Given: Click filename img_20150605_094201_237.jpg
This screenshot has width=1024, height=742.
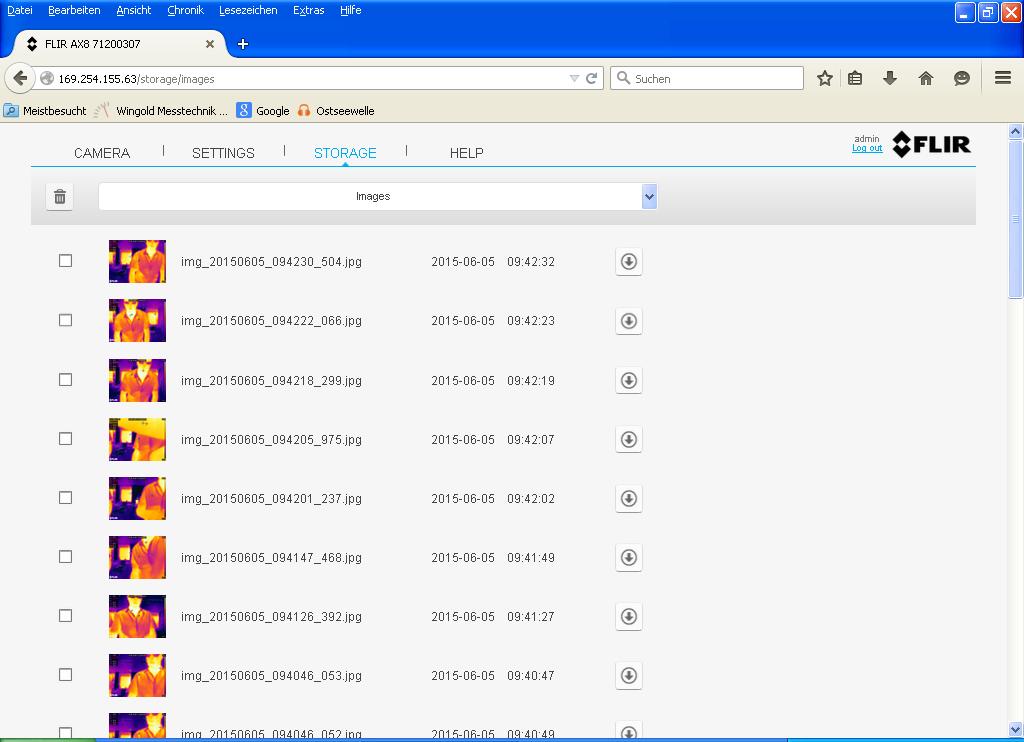Looking at the screenshot, I should [x=271, y=498].
